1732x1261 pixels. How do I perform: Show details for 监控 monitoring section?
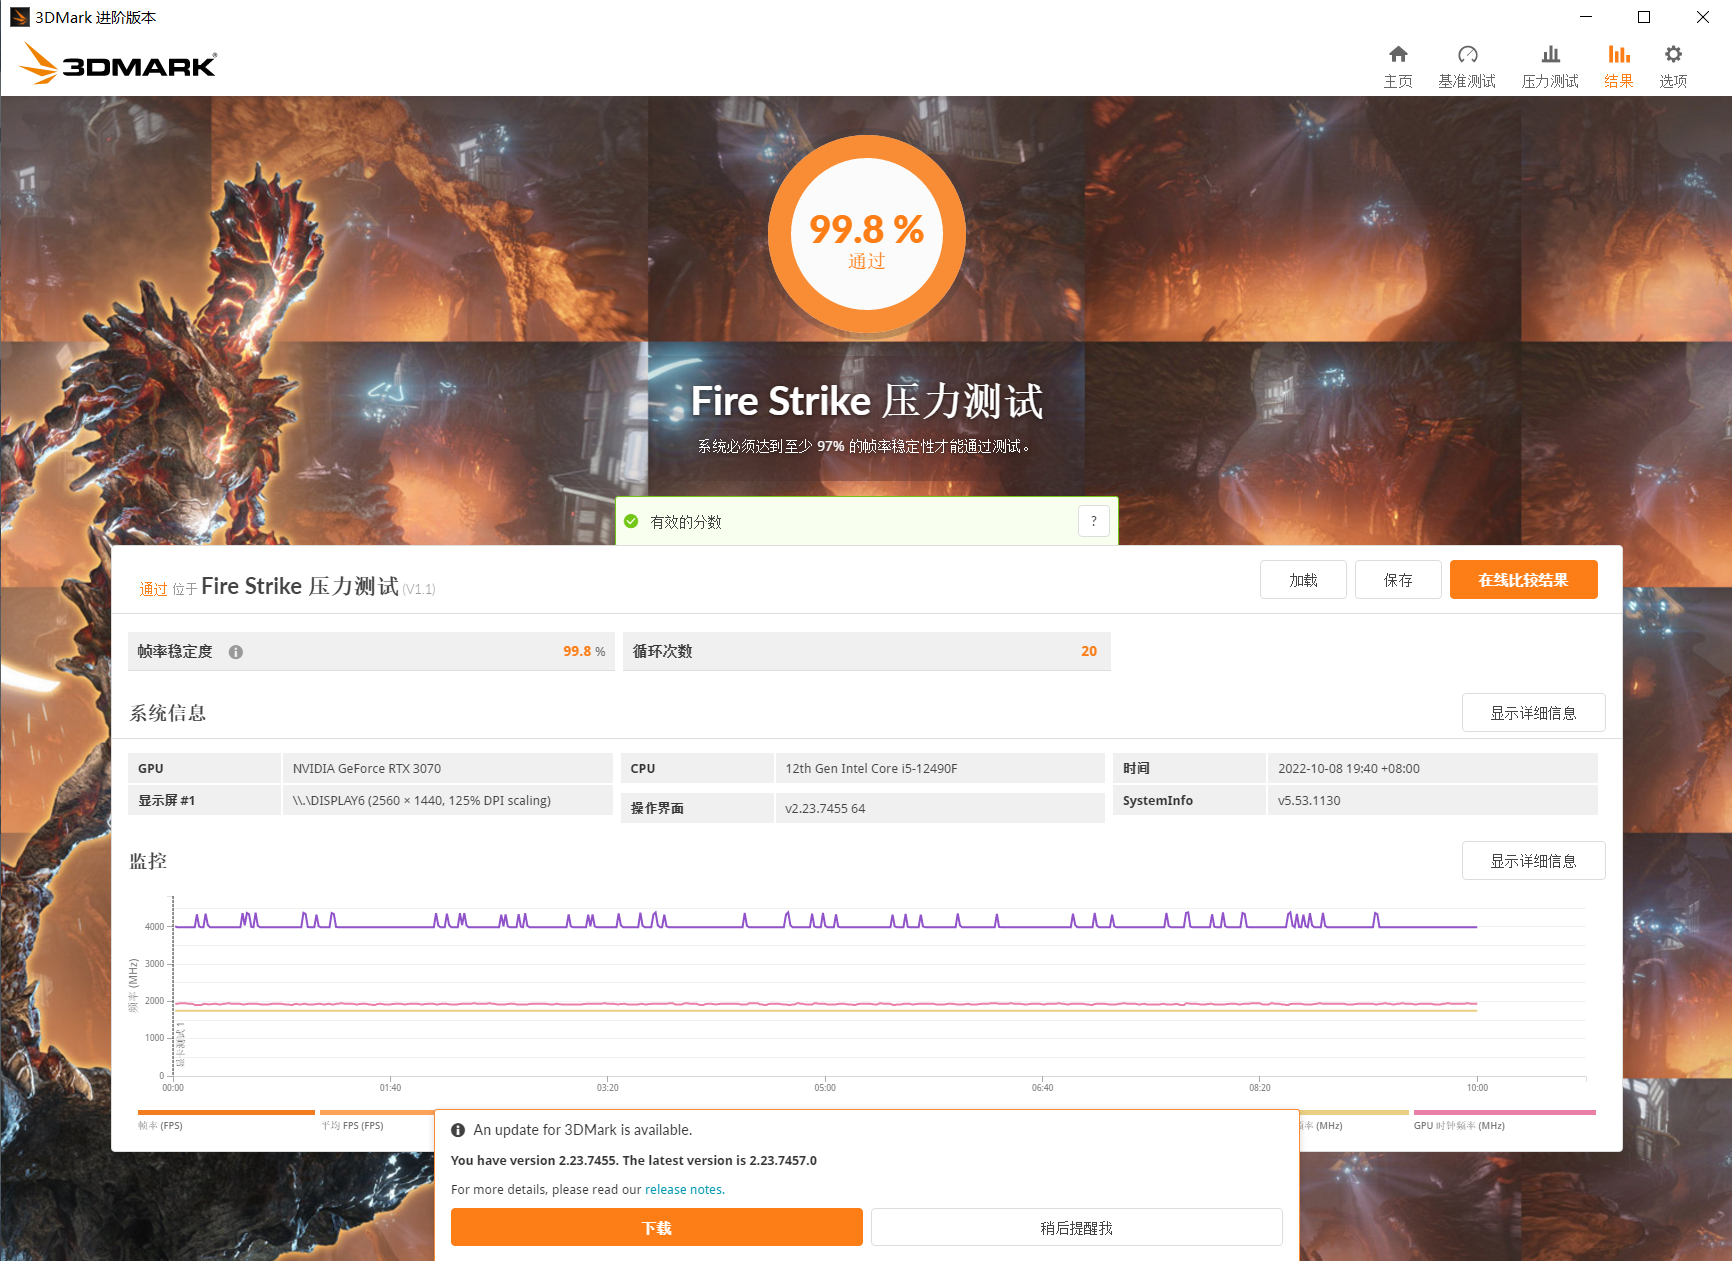[1533, 861]
